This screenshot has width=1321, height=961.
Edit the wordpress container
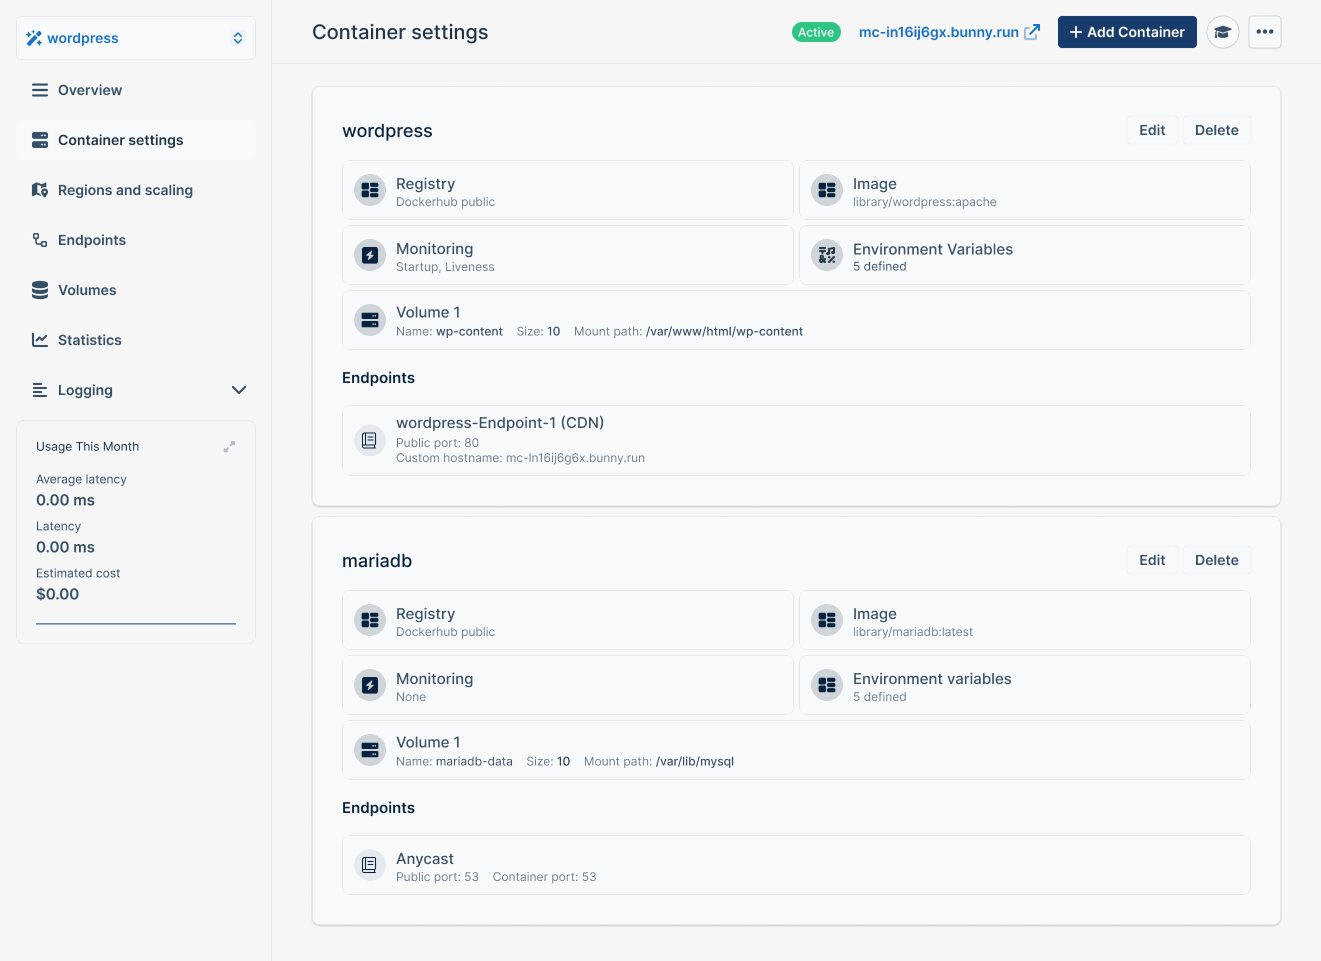point(1152,130)
